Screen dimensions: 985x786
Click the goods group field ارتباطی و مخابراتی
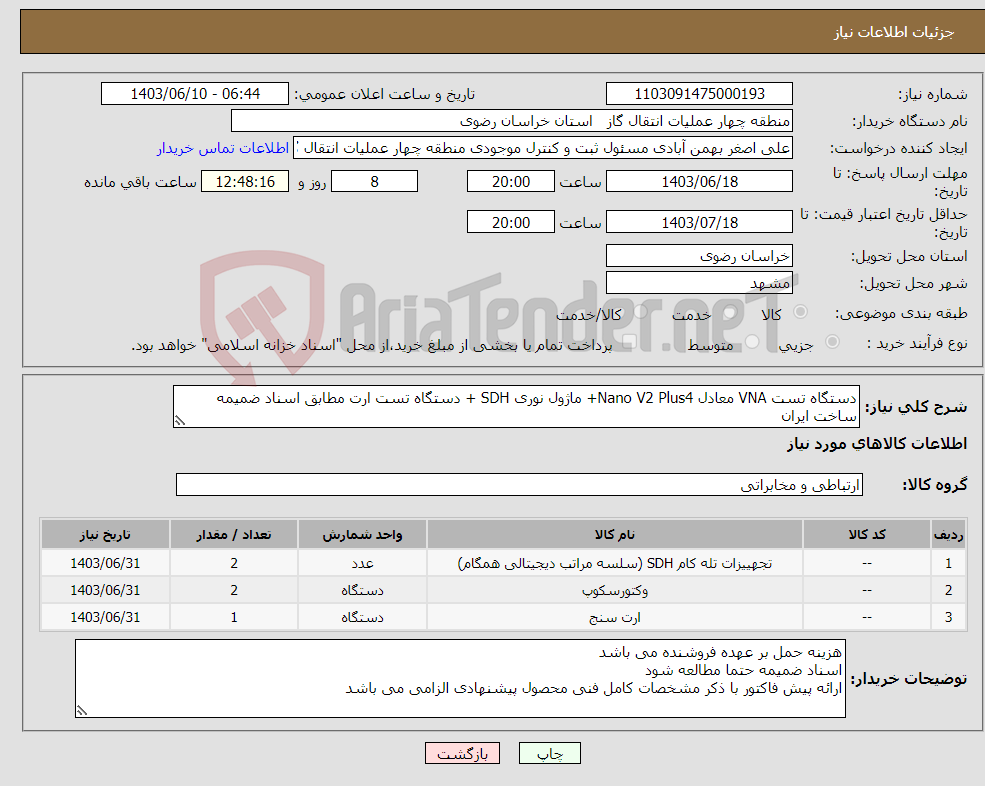(x=520, y=485)
